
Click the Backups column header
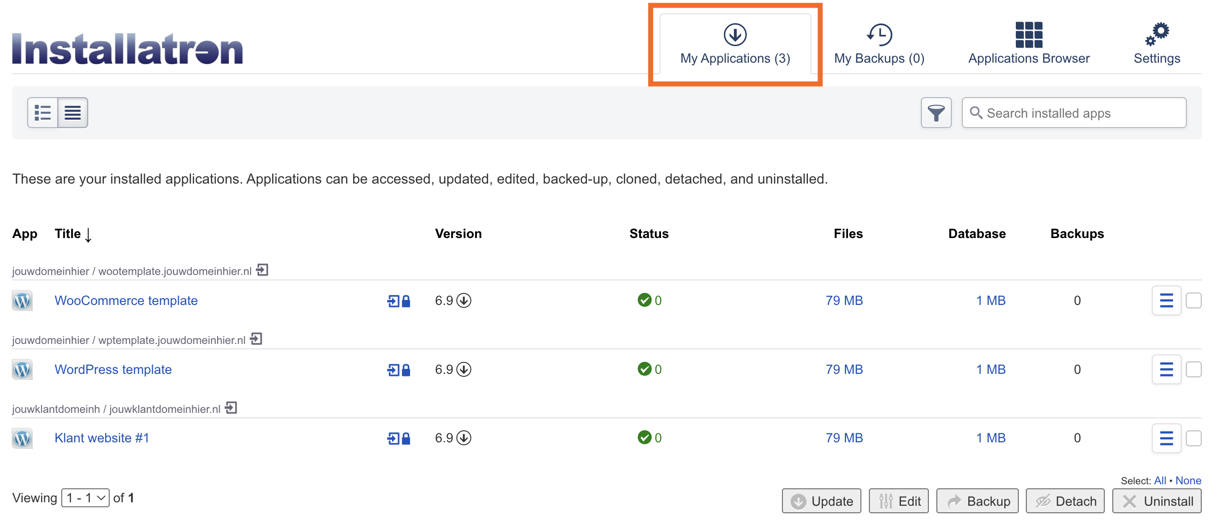coord(1077,234)
